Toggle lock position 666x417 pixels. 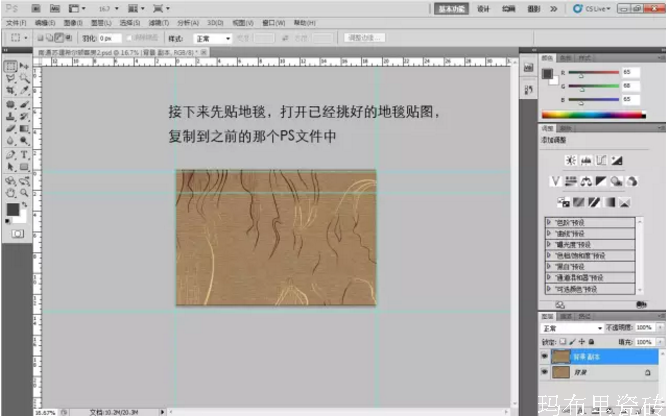click(582, 342)
